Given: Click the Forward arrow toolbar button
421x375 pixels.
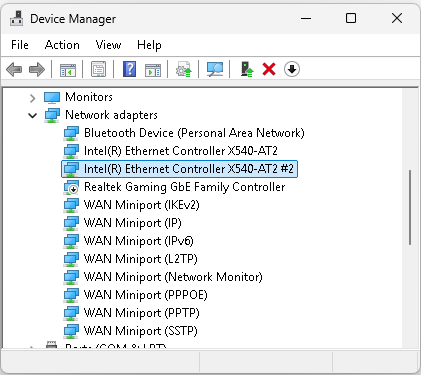Looking at the screenshot, I should coord(37,70).
